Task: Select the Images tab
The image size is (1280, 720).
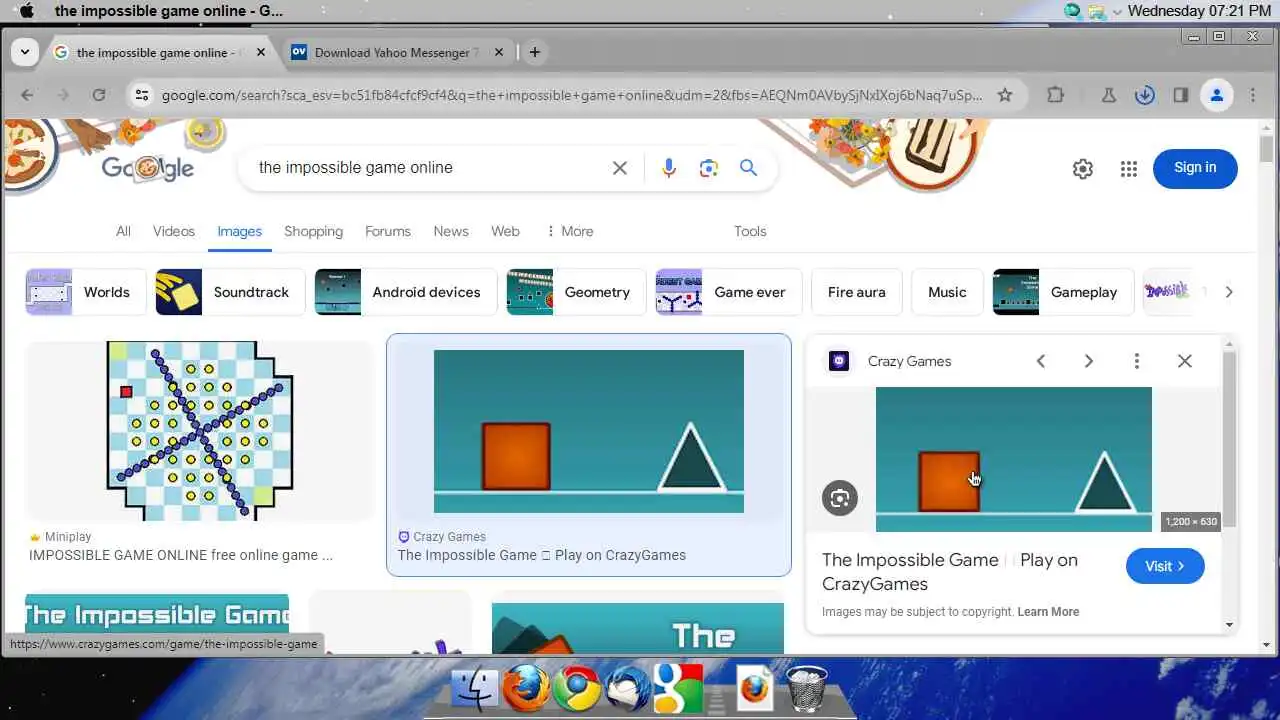Action: [x=240, y=231]
